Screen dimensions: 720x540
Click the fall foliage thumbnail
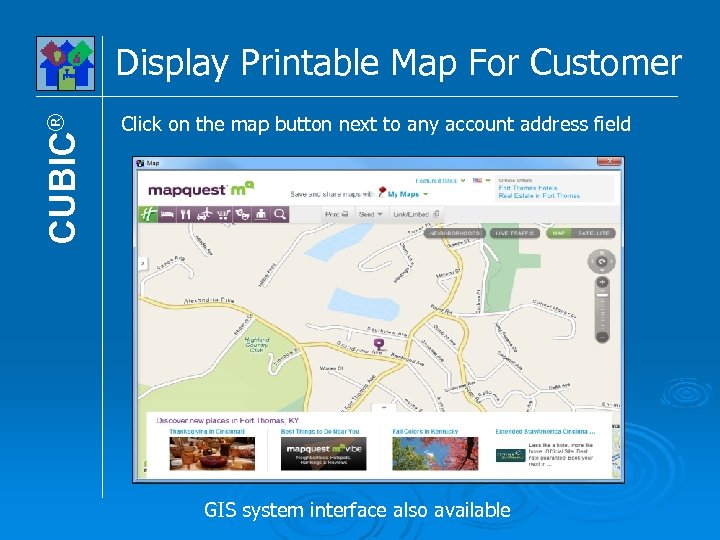point(435,454)
